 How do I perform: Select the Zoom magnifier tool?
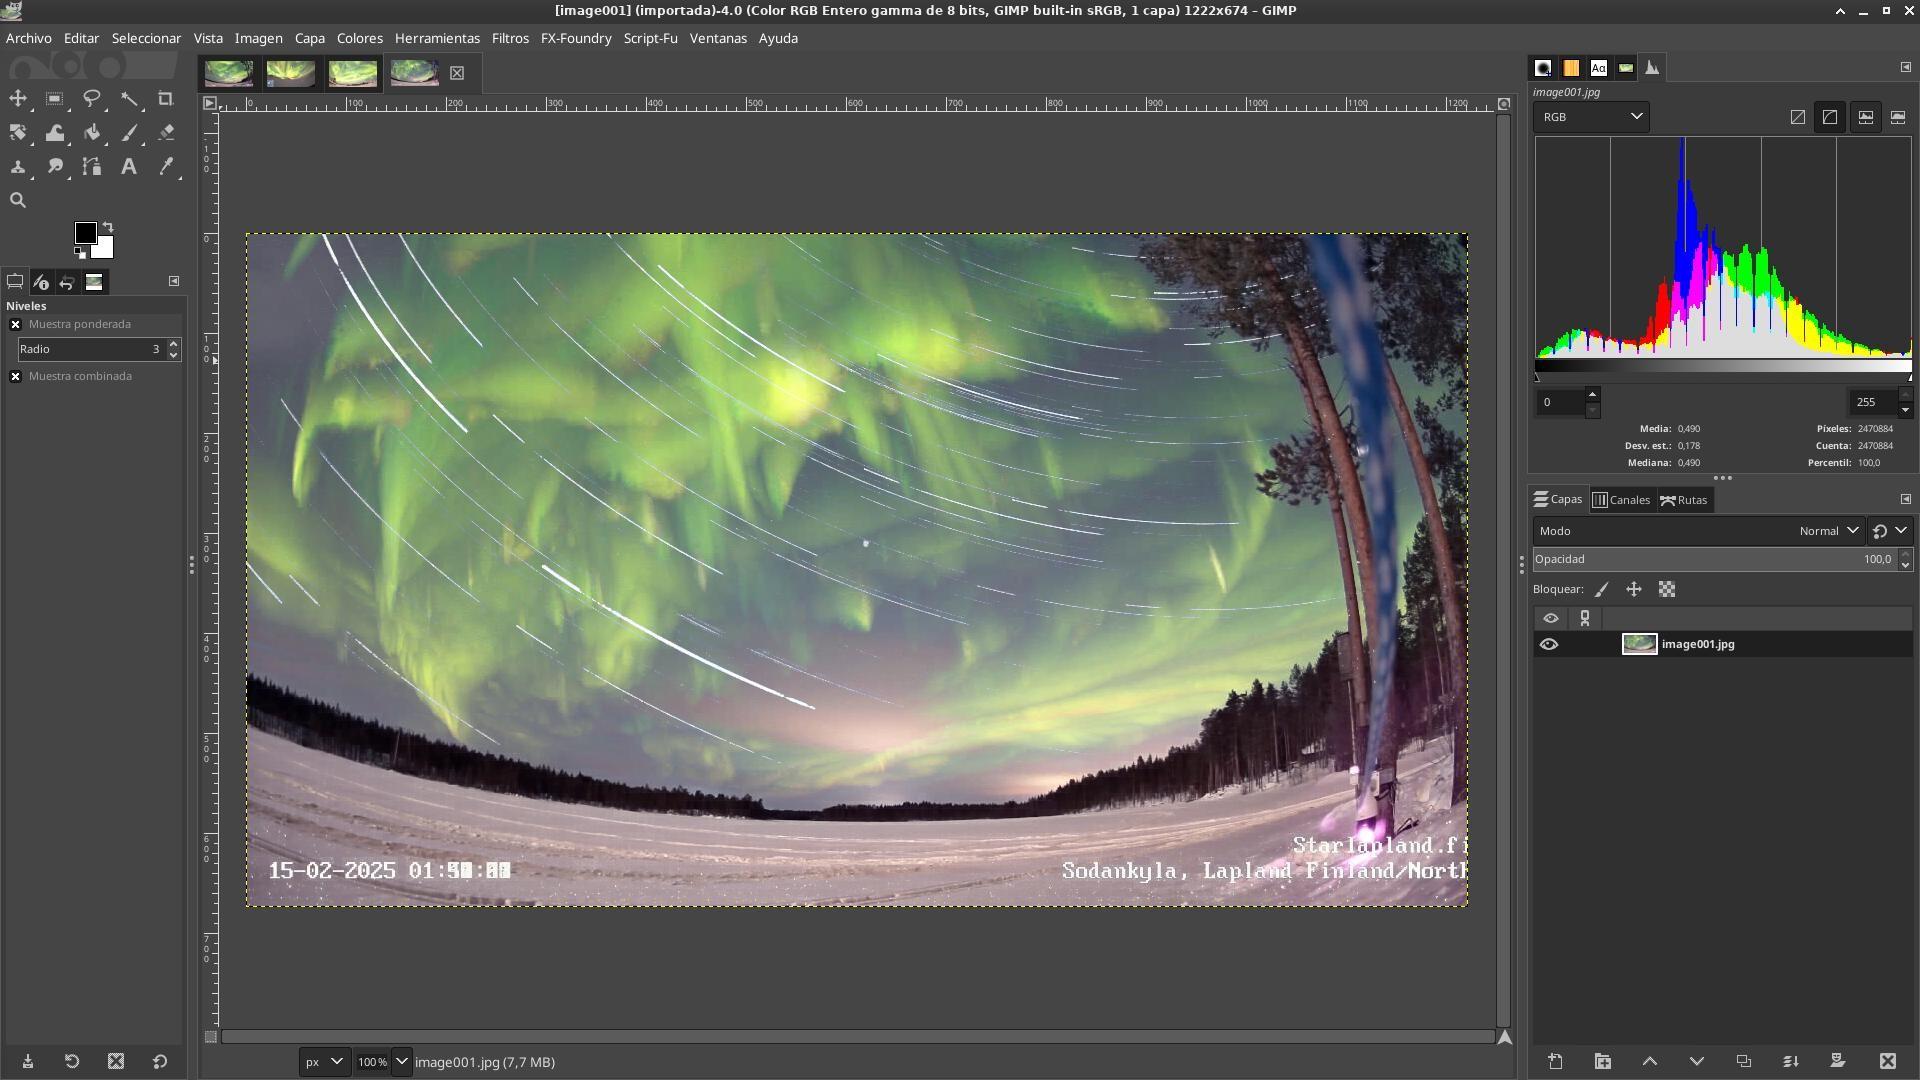point(18,201)
